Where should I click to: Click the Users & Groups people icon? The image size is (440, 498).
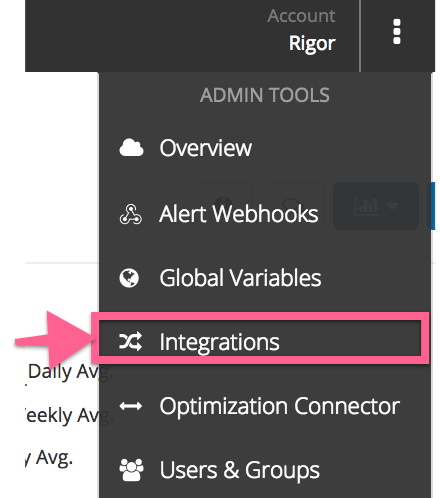coord(131,470)
